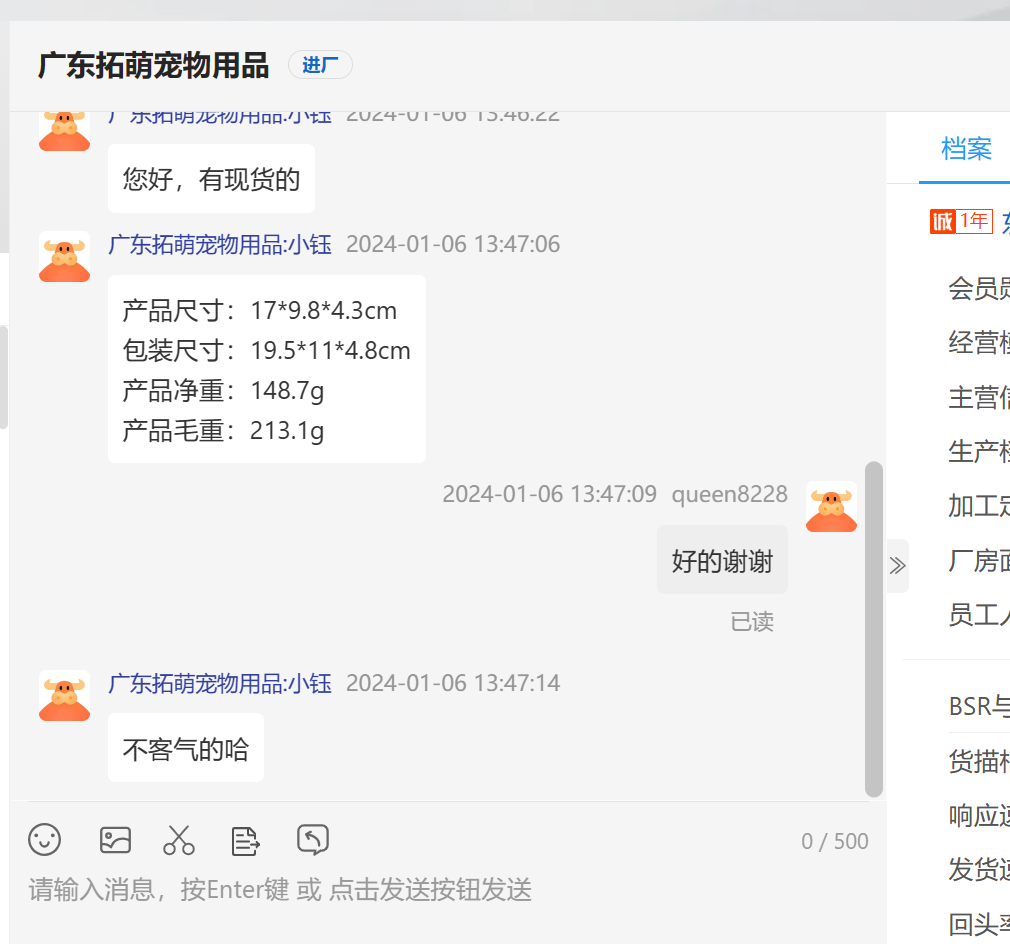Click the scissors screenshot icon
This screenshot has height=944, width=1010.
[x=179, y=840]
